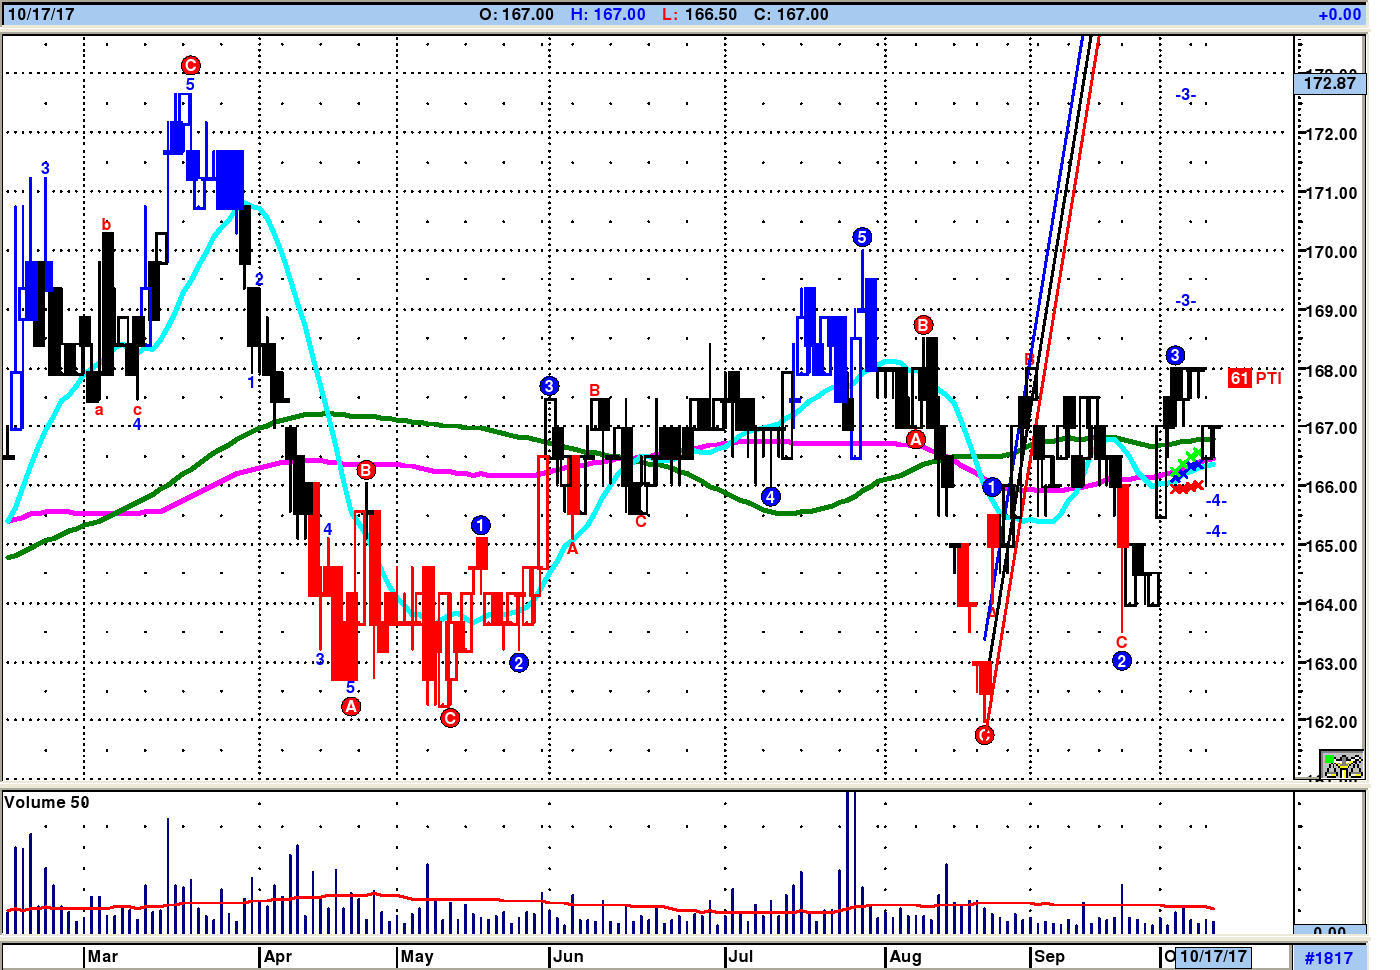Viewport: 1400px width, 970px height.
Task: Click the Aug month label on time axis
Action: click(x=905, y=956)
